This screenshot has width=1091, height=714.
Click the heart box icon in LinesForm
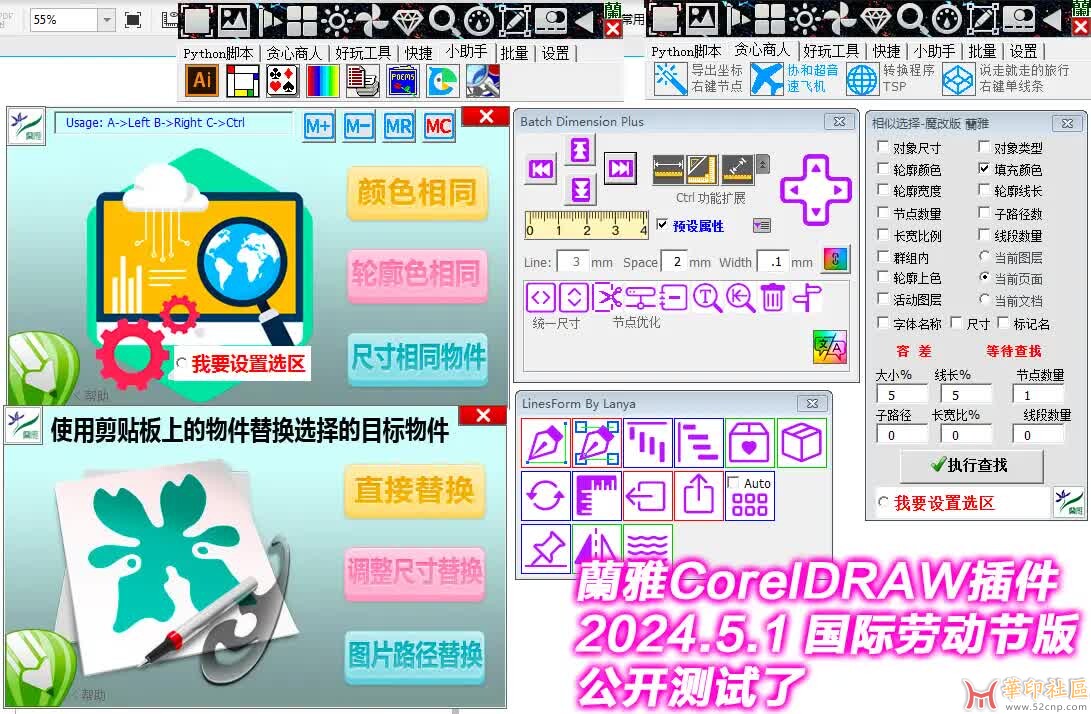[x=749, y=443]
